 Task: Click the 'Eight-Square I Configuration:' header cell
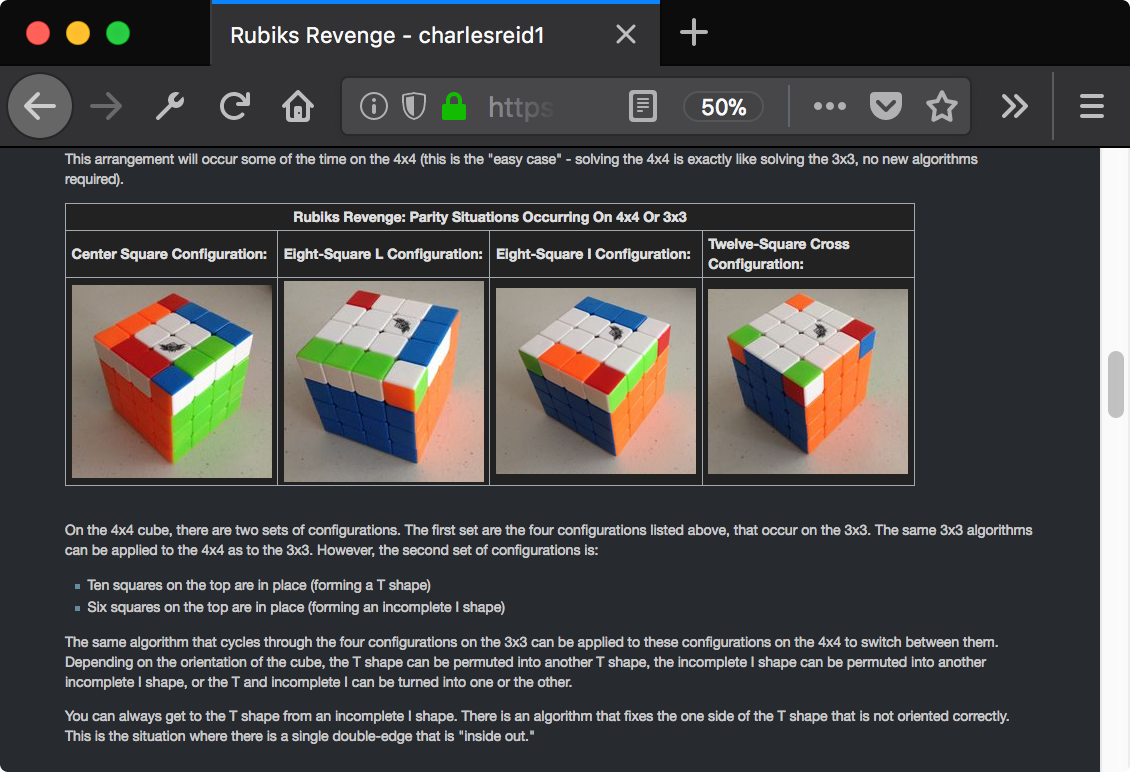[x=596, y=254]
